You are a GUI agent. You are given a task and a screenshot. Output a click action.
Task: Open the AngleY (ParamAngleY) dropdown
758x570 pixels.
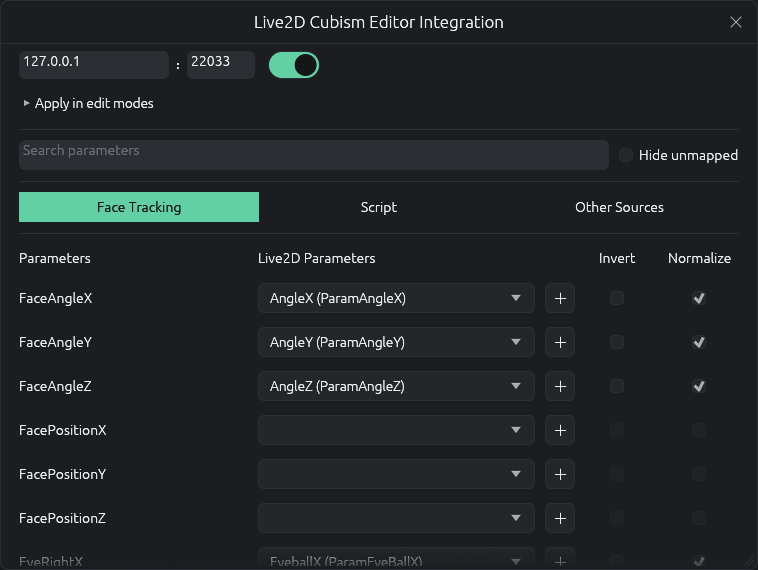click(x=396, y=342)
